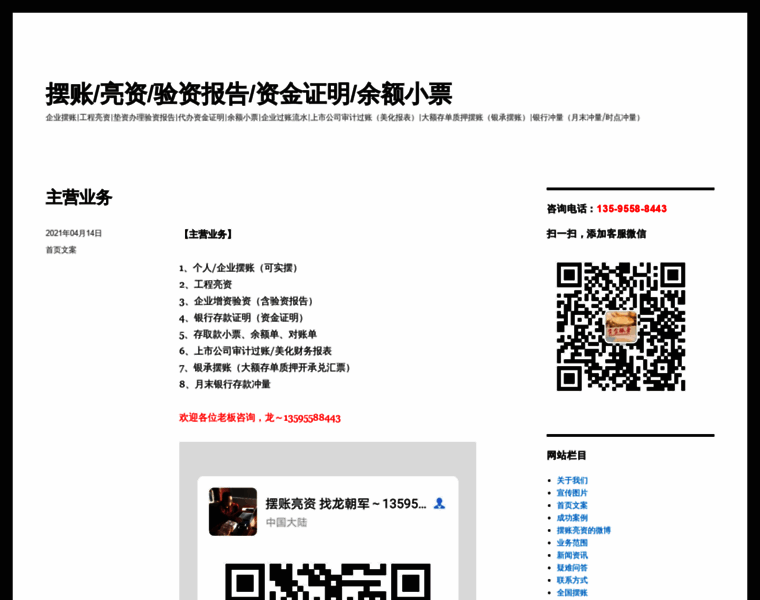This screenshot has width=760, height=600.
Task: Click the contact card QR code image
Action: [x=328, y=581]
